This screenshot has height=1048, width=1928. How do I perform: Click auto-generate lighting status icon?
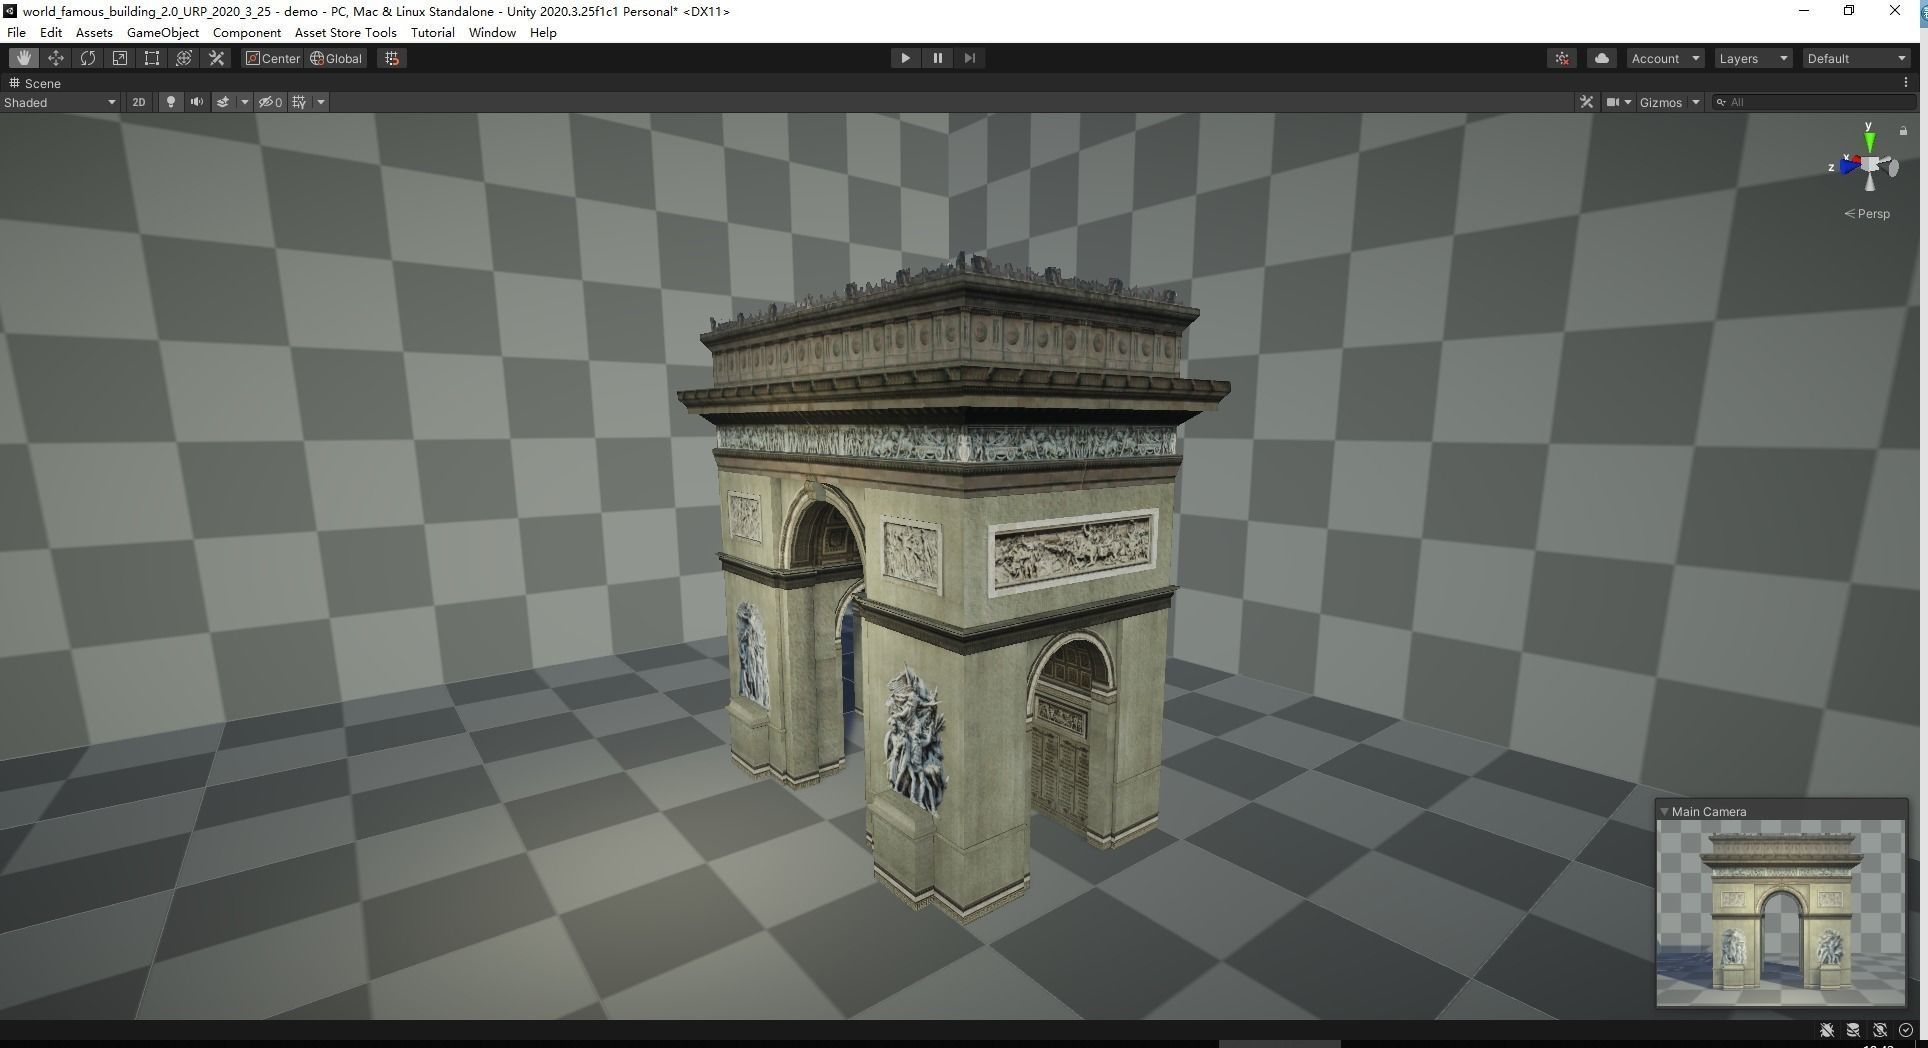point(1880,1030)
